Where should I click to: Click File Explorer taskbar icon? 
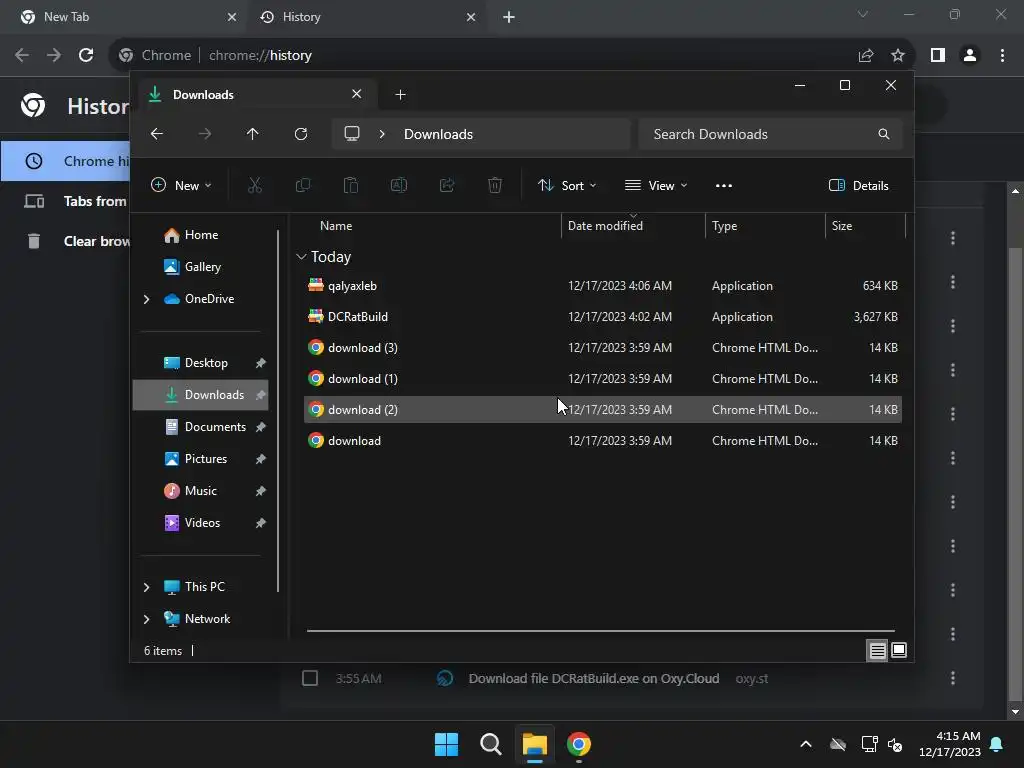tap(534, 744)
